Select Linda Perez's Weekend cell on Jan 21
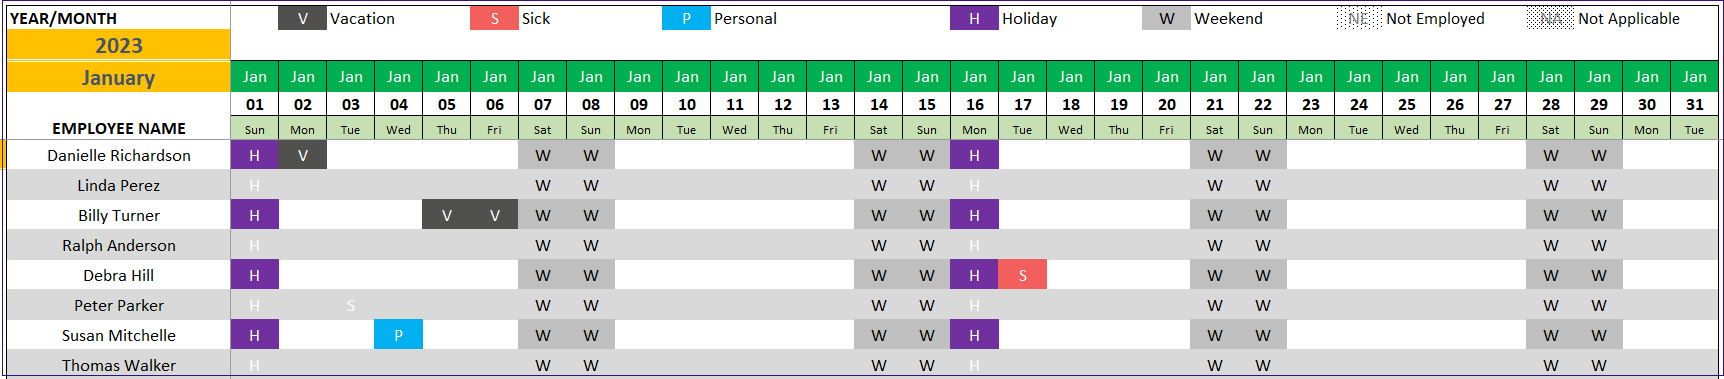 1214,185
